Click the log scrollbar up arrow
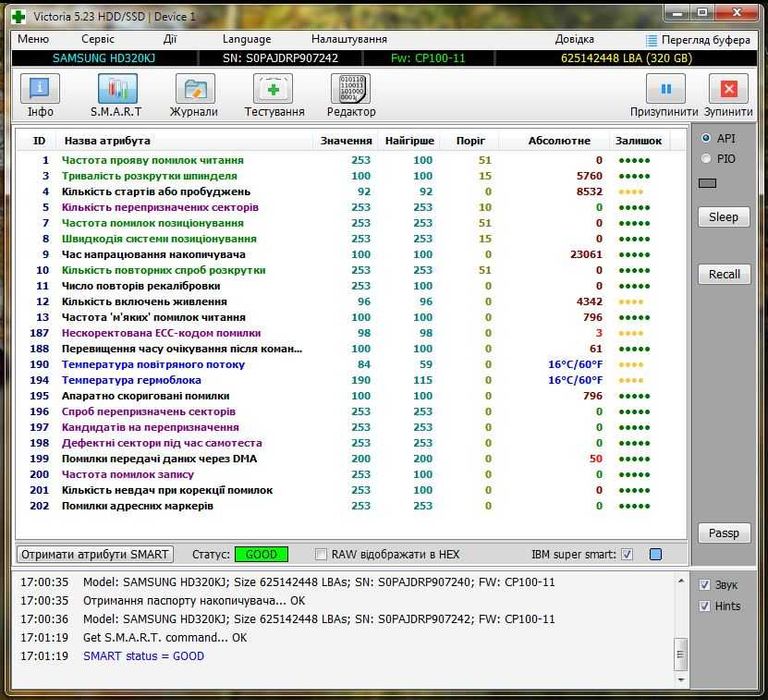Viewport: 768px width, 700px height. 681,581
